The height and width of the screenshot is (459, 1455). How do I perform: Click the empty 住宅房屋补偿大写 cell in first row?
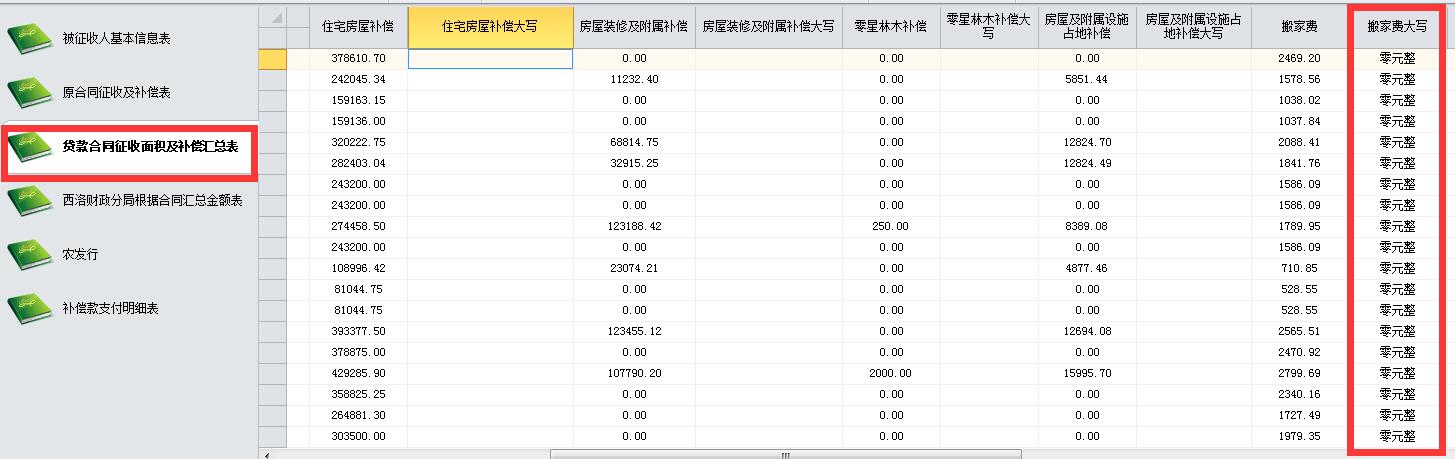point(490,59)
